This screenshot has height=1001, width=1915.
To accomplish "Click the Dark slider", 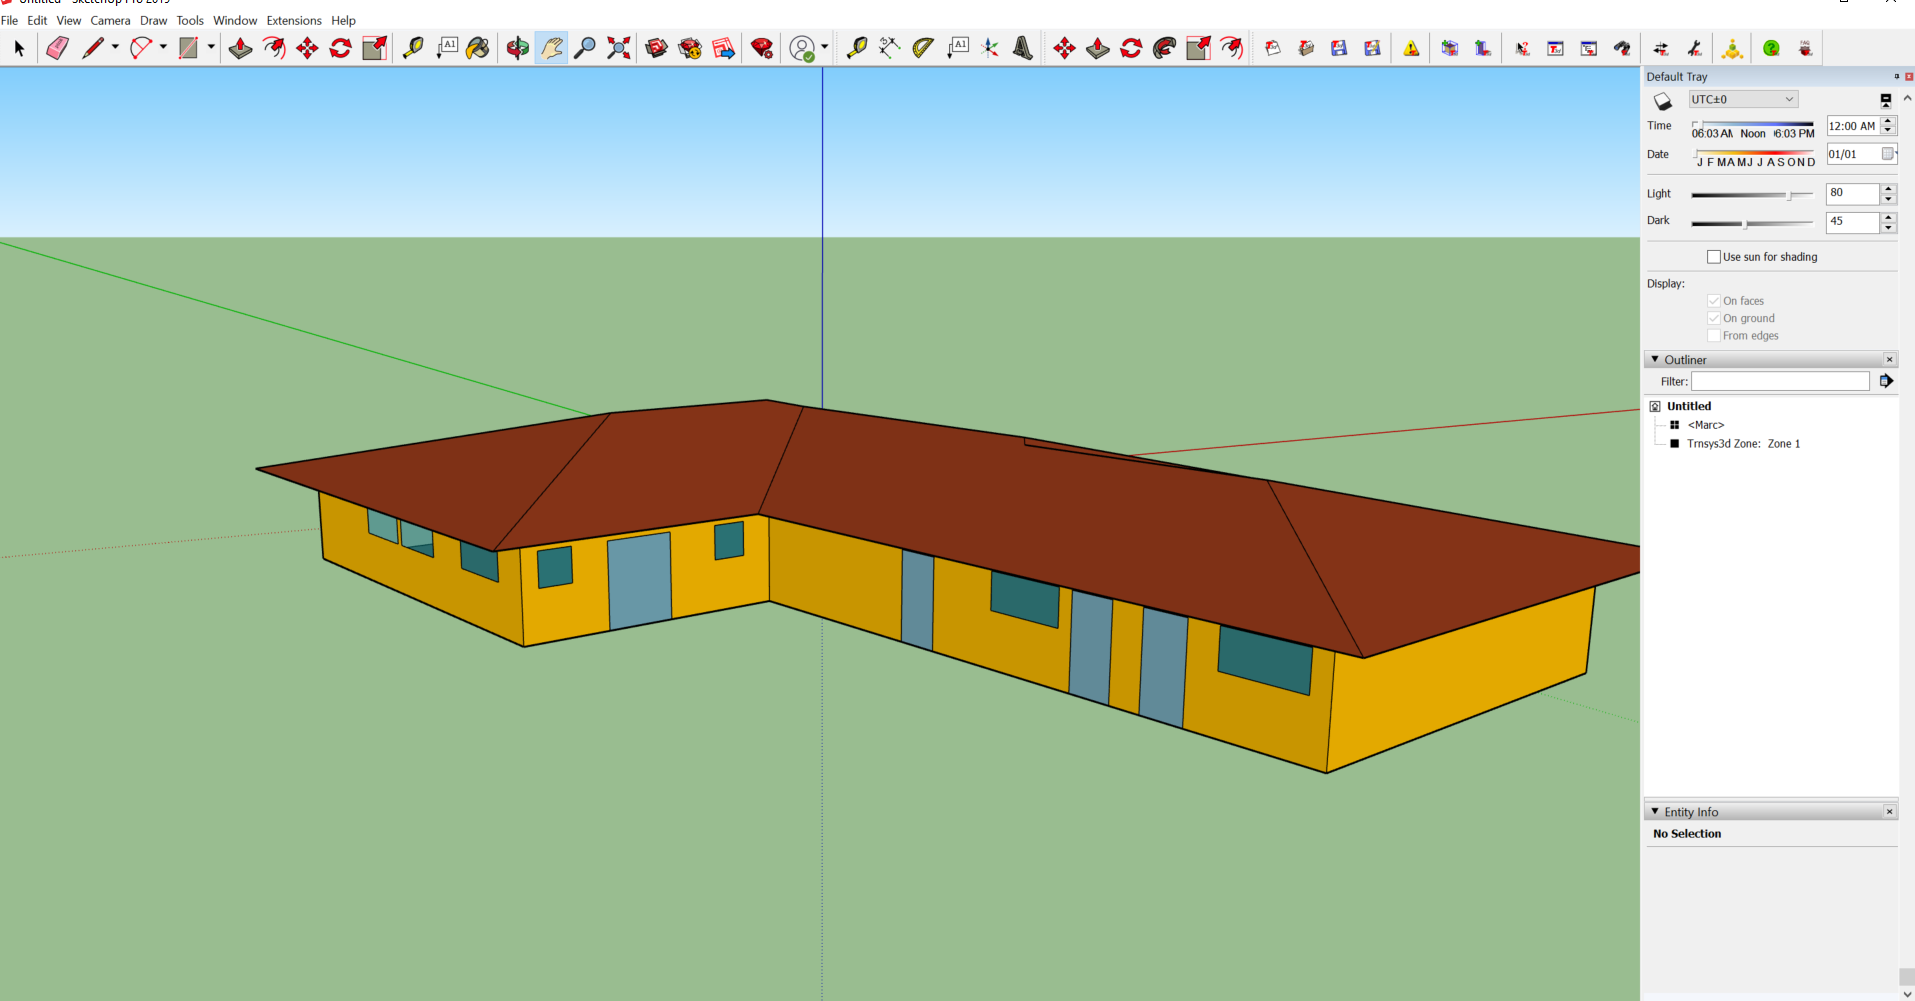I will pos(1752,223).
